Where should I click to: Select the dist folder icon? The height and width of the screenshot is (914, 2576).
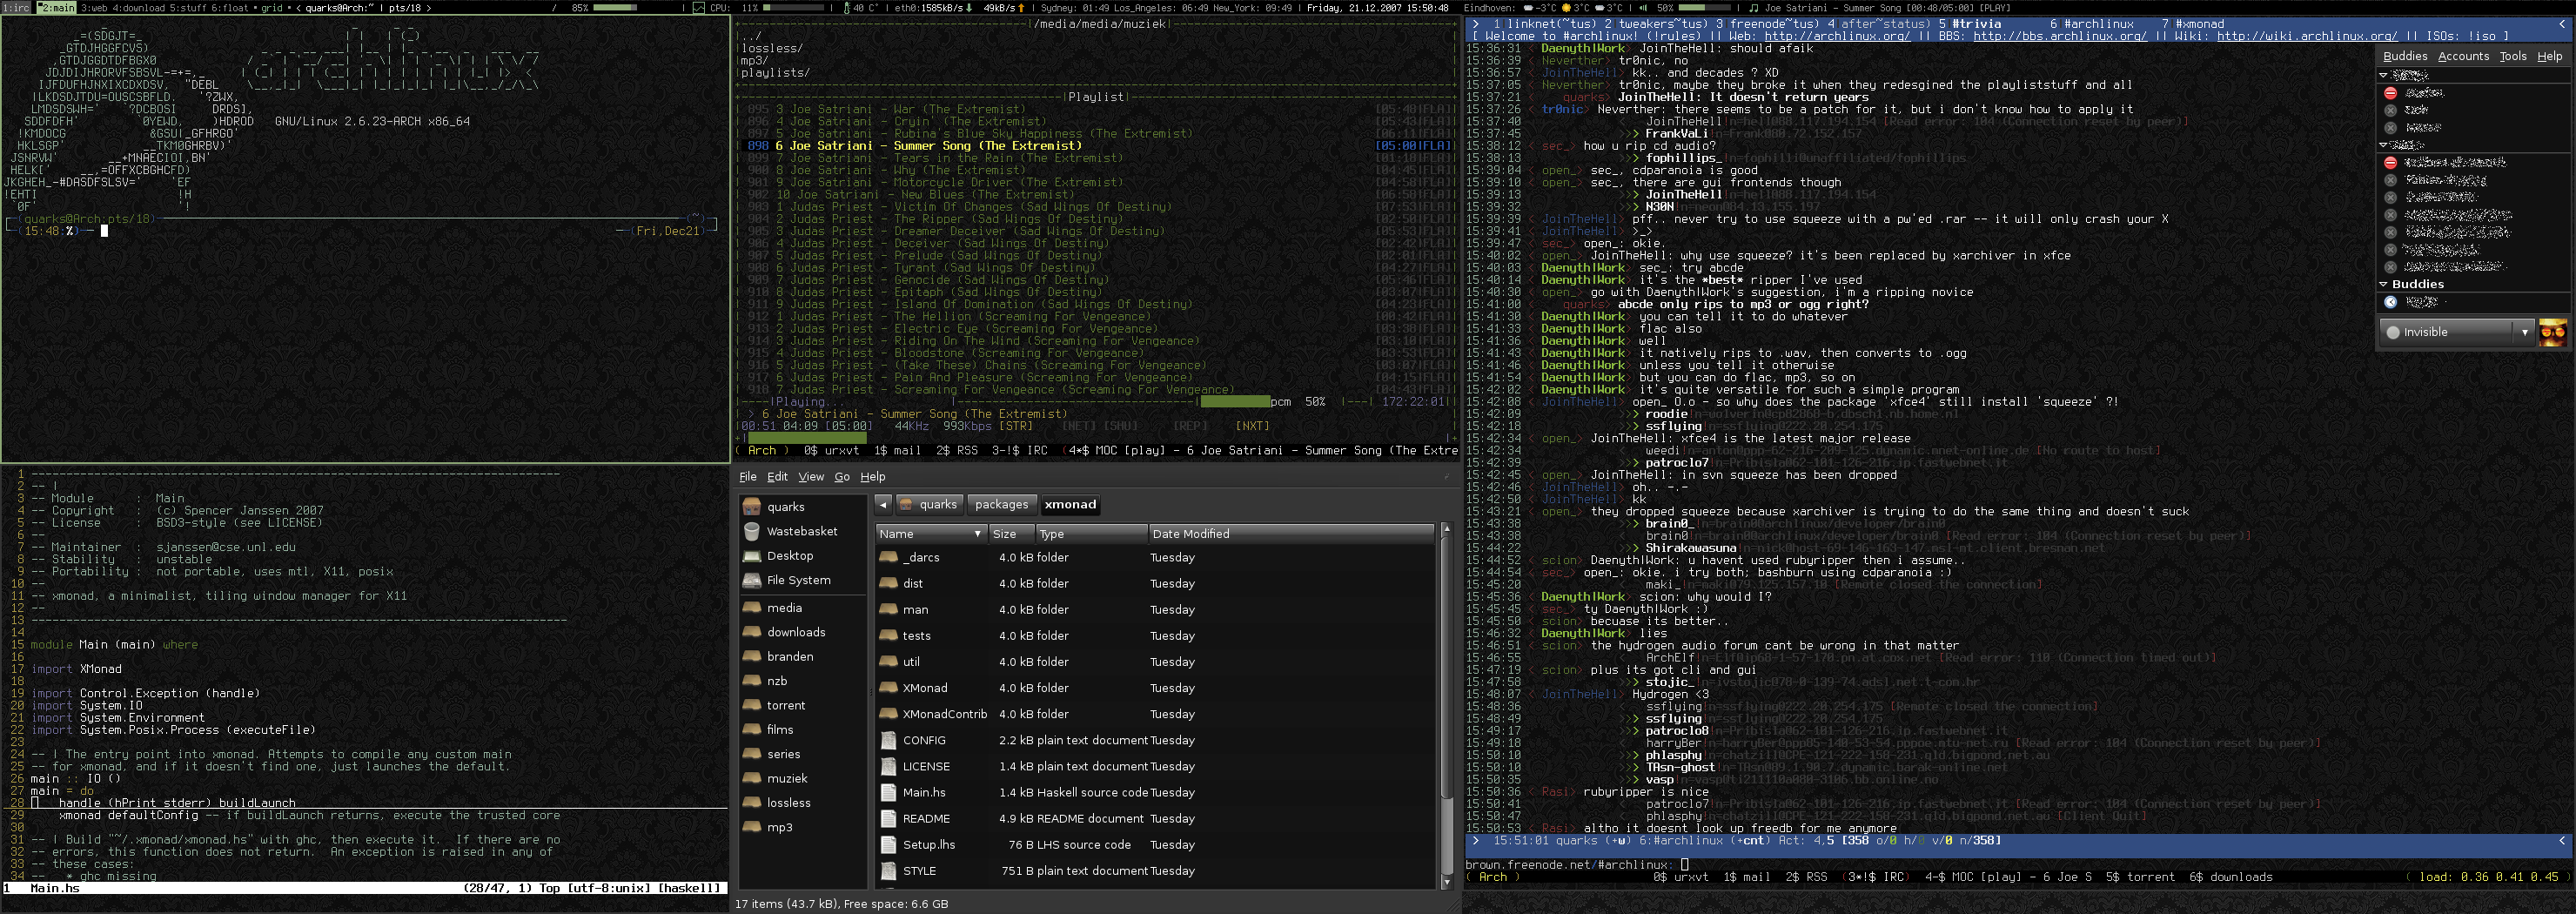coord(888,583)
